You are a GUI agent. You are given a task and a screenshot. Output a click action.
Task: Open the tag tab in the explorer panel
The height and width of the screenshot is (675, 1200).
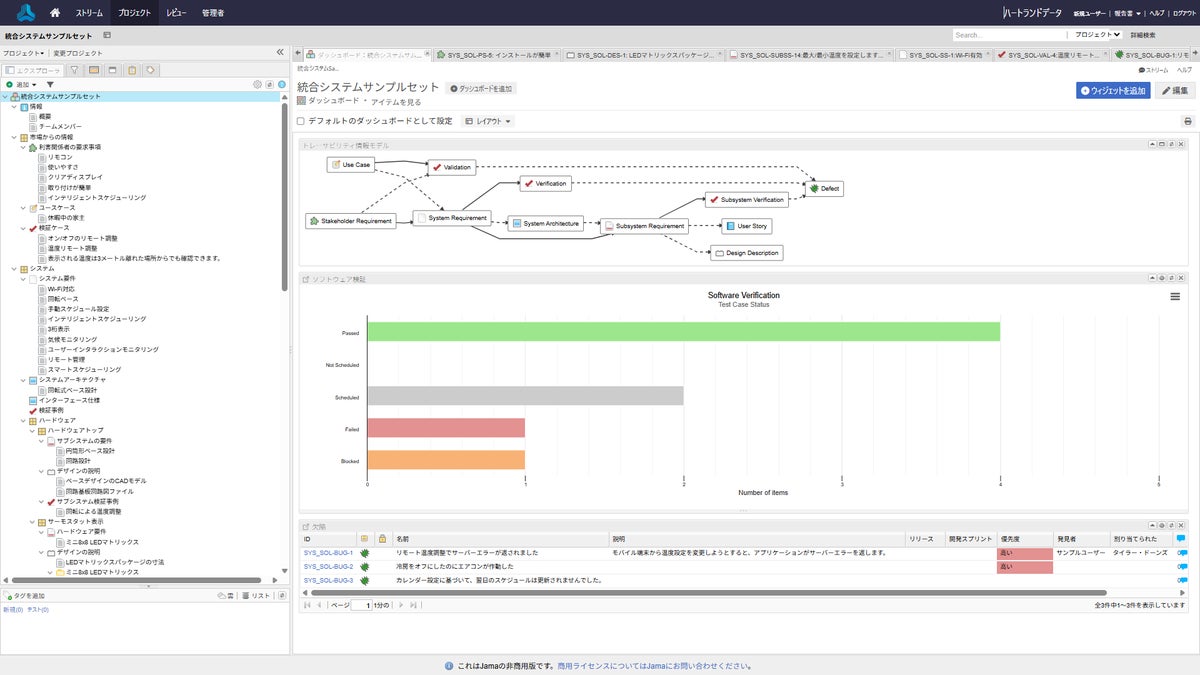pyautogui.click(x=149, y=70)
